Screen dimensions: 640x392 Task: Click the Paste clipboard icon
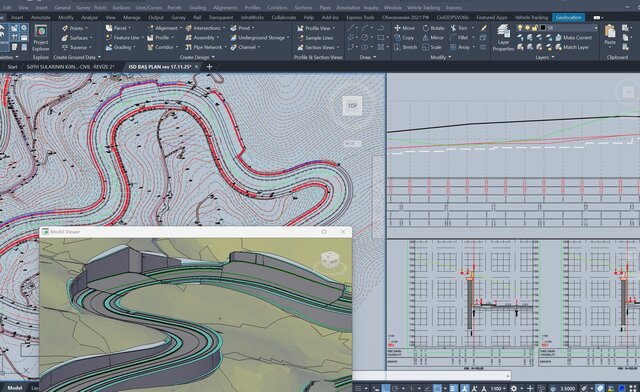[x=610, y=32]
